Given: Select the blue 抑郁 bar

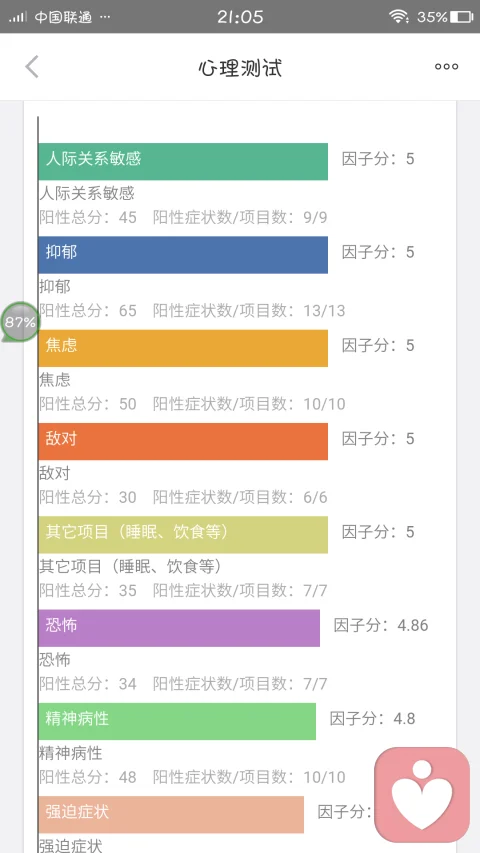Looking at the screenshot, I should point(183,255).
